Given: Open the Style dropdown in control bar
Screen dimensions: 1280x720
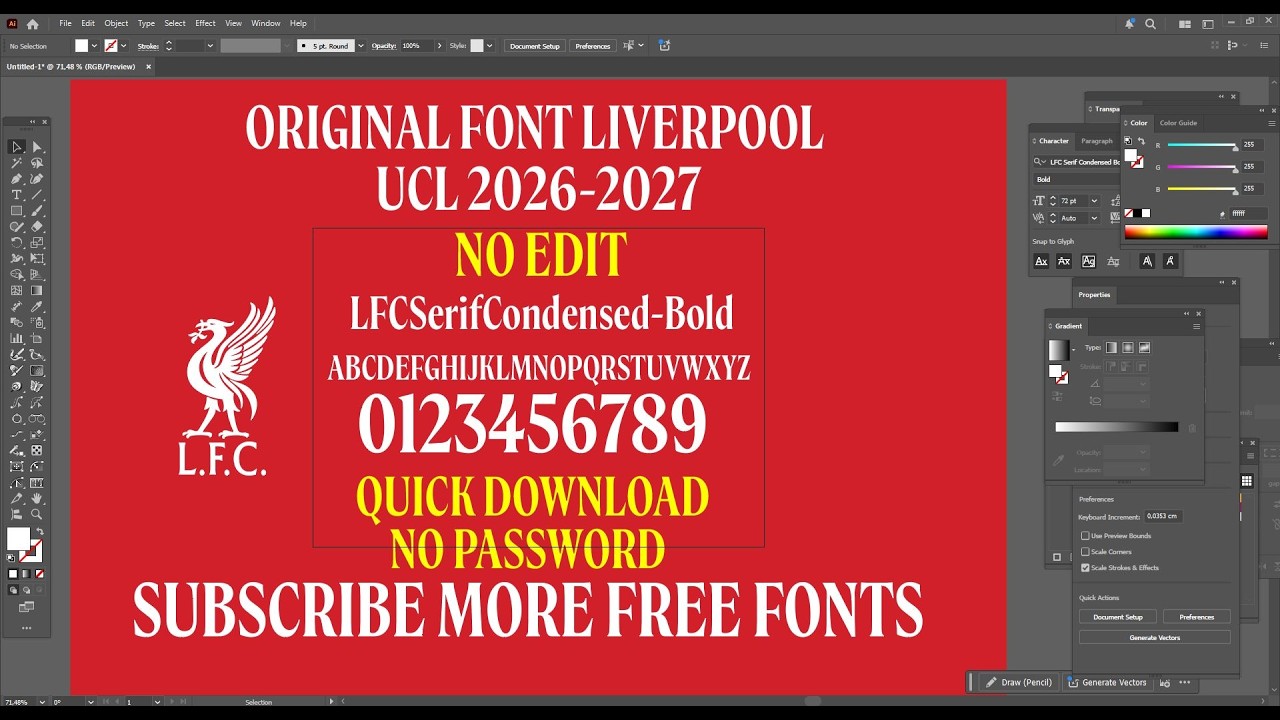Looking at the screenshot, I should click(x=489, y=46).
